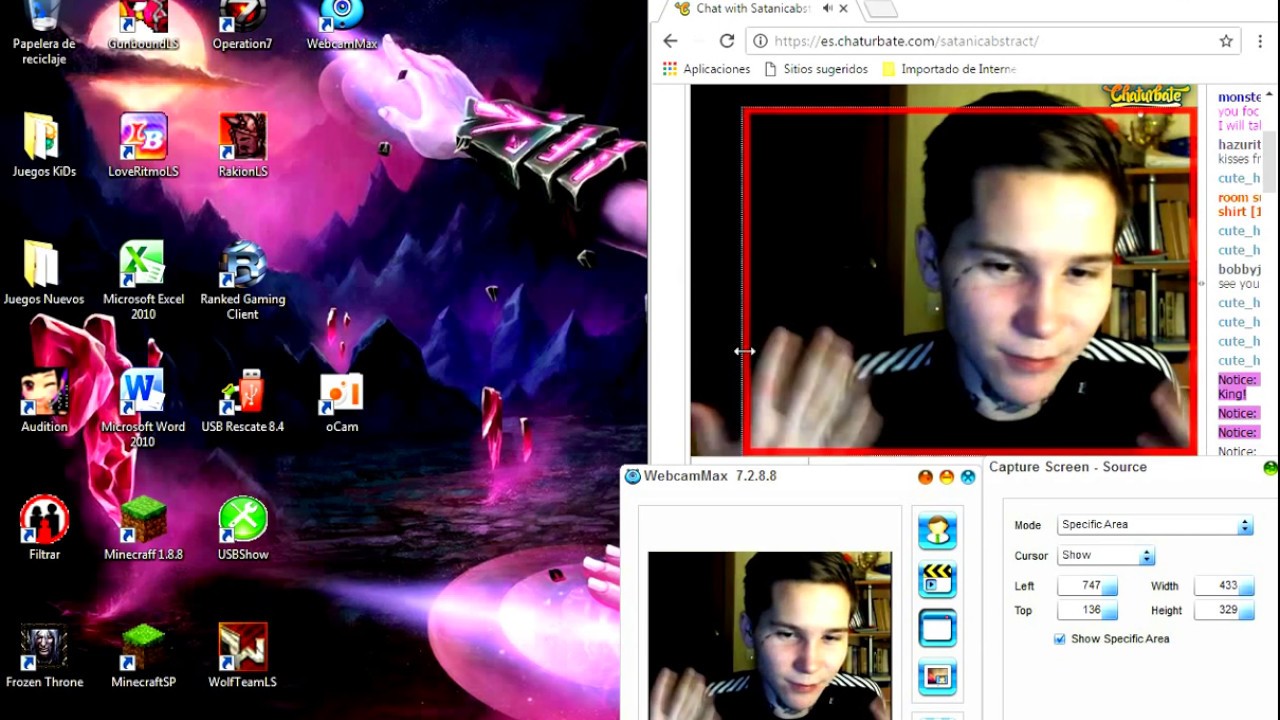This screenshot has width=1280, height=720.
Task: Bookmark this page with the star icon
Action: point(1226,41)
